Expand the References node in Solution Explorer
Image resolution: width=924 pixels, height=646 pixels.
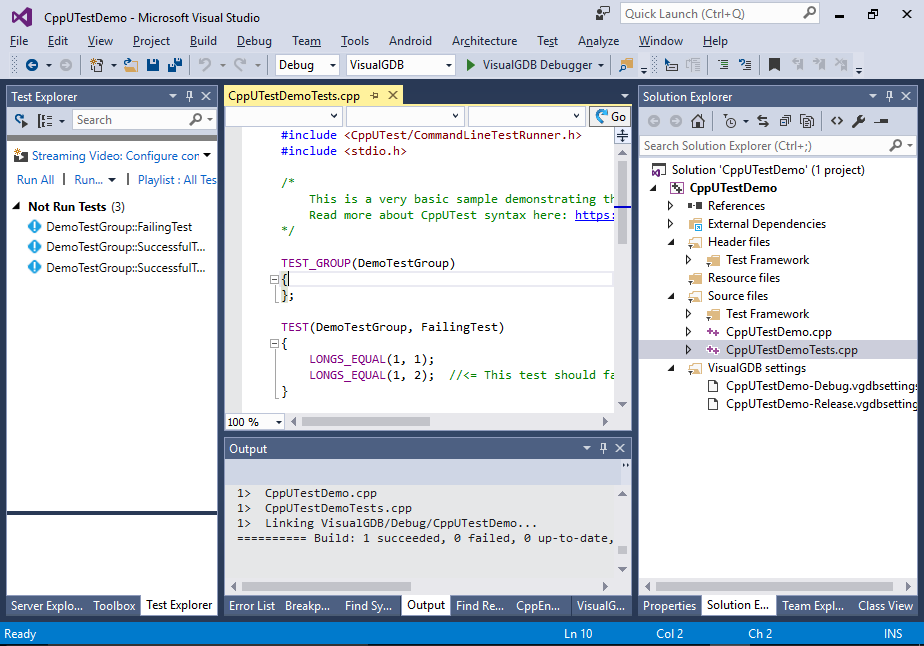point(671,206)
